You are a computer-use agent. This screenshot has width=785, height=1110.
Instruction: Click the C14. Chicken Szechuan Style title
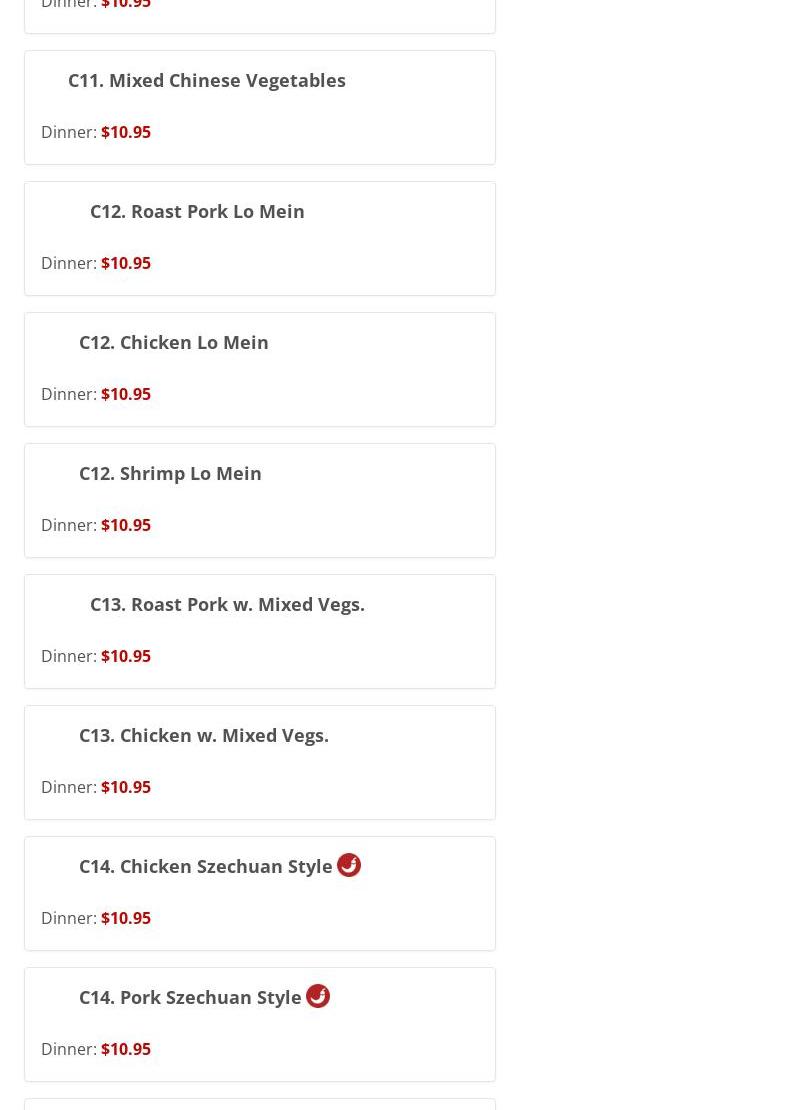[205, 866]
